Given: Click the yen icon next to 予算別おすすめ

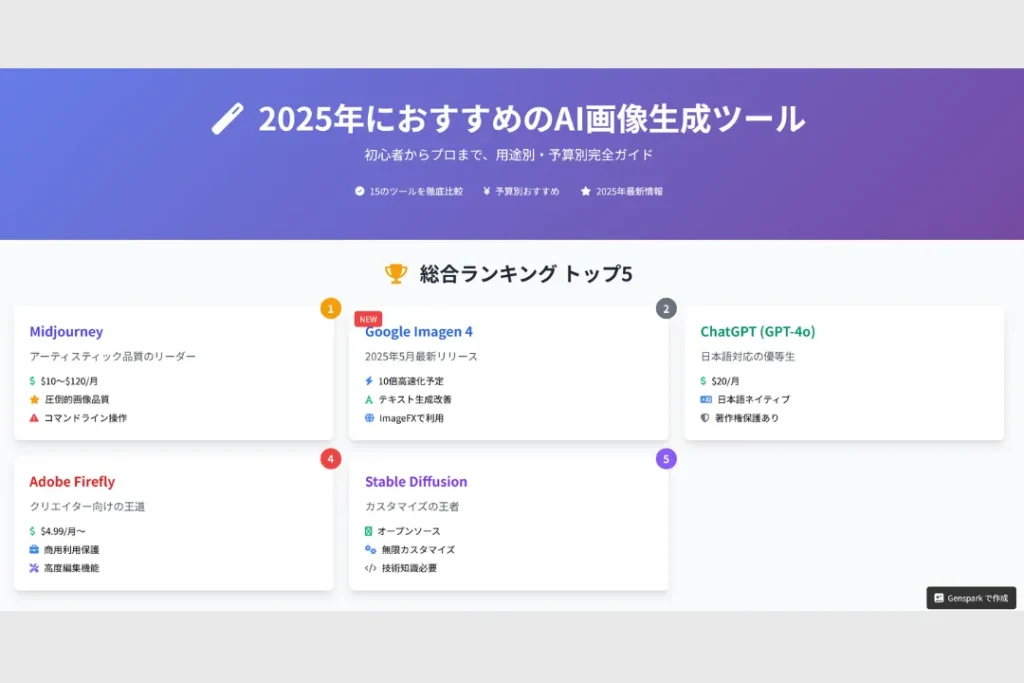Looking at the screenshot, I should click(487, 191).
